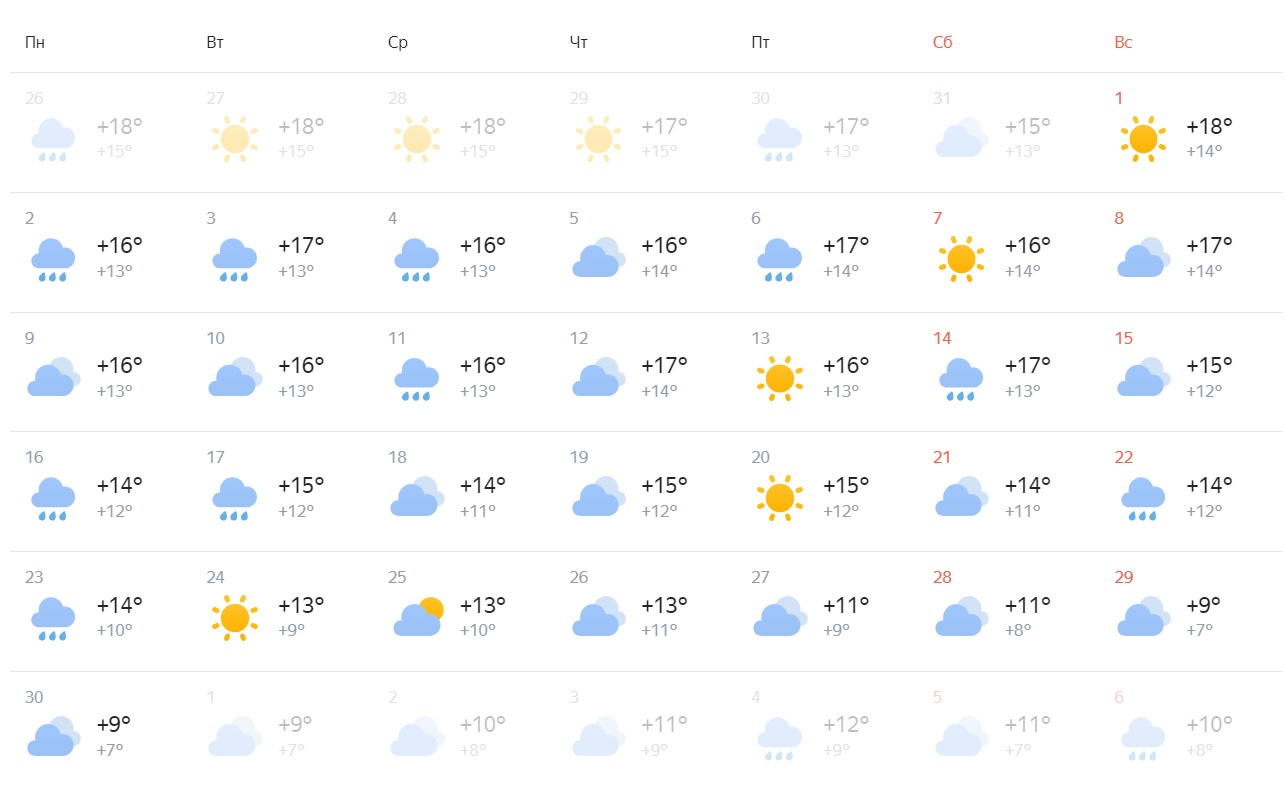This screenshot has width=1285, height=797.
Task: Click the Вс column header
Action: pyautogui.click(x=1123, y=42)
